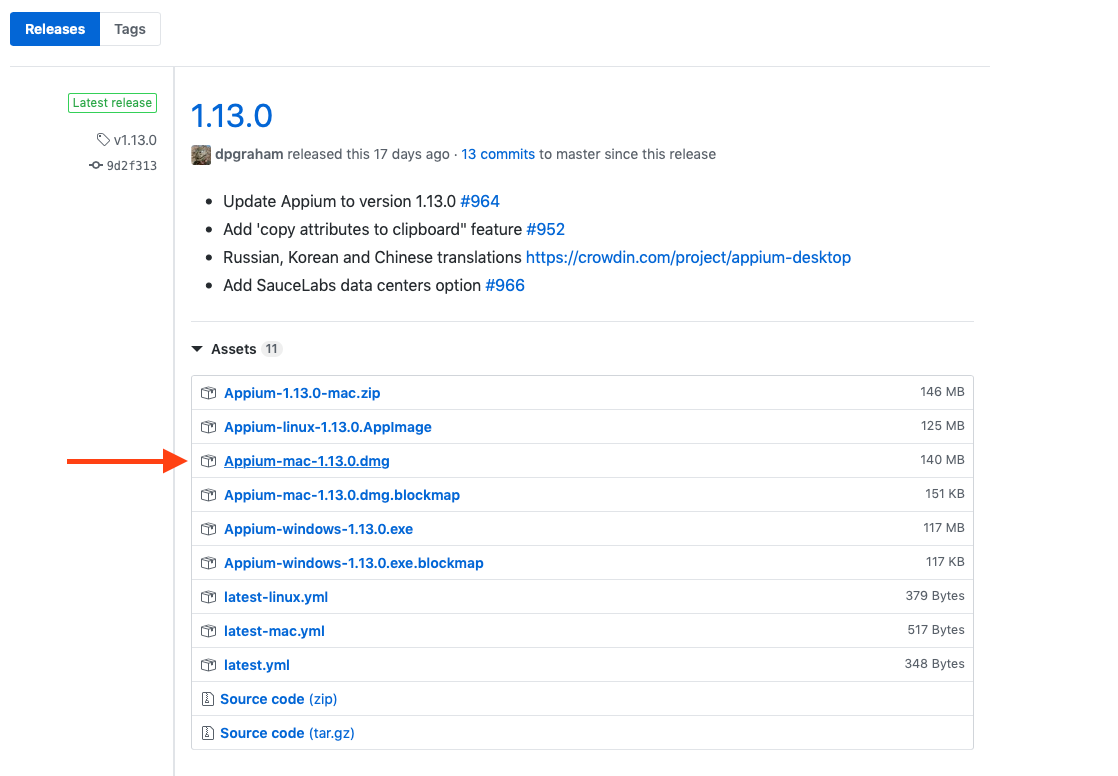Click the 517 Bytes size text

tap(935, 630)
